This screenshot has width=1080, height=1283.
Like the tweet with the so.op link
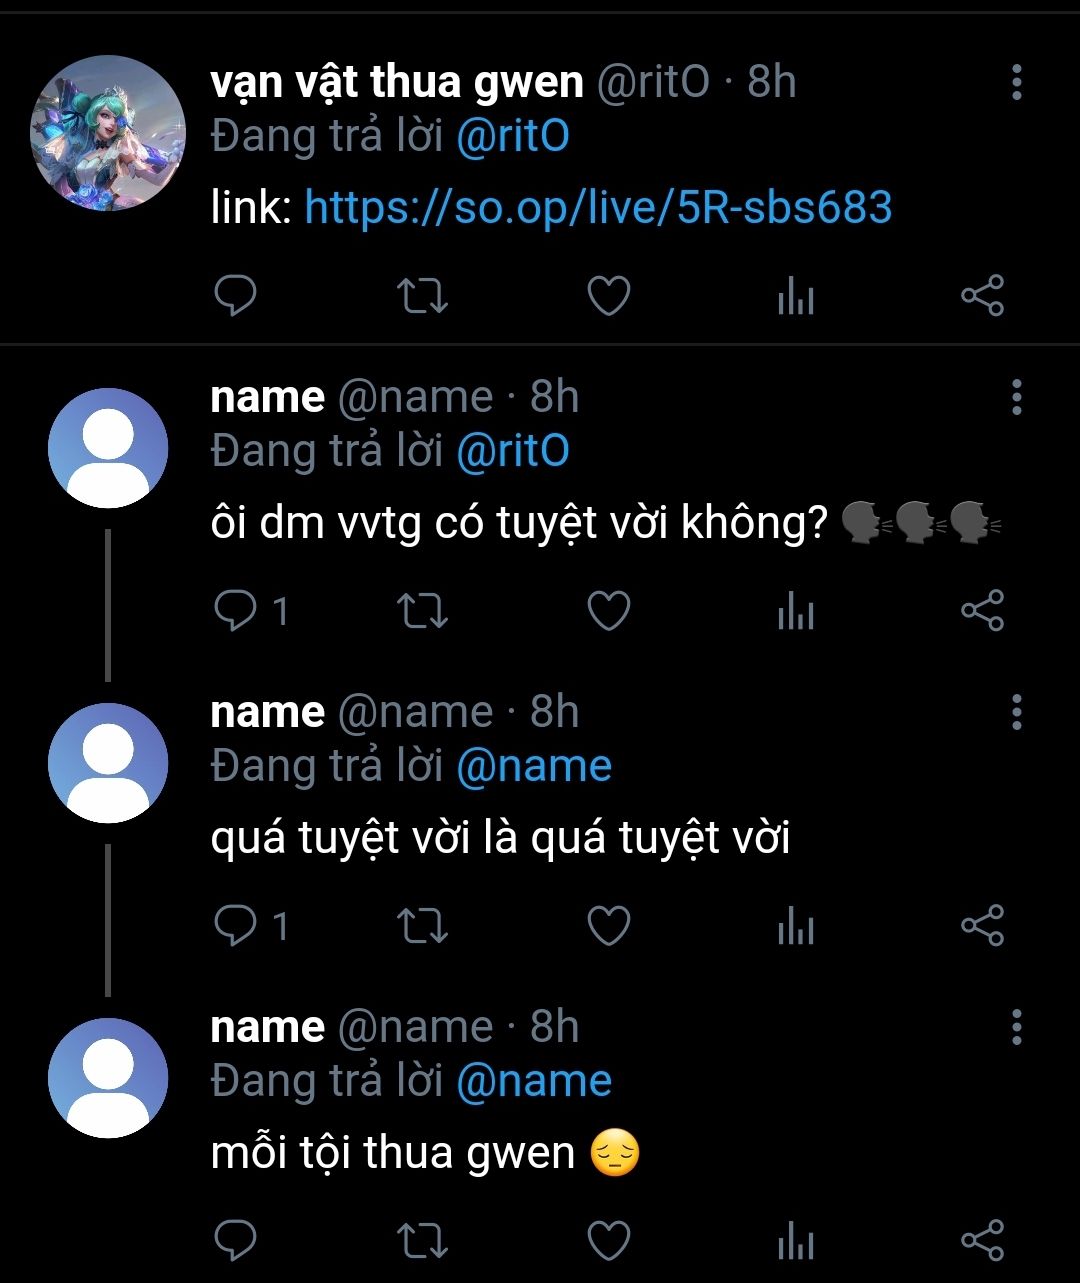tap(608, 296)
